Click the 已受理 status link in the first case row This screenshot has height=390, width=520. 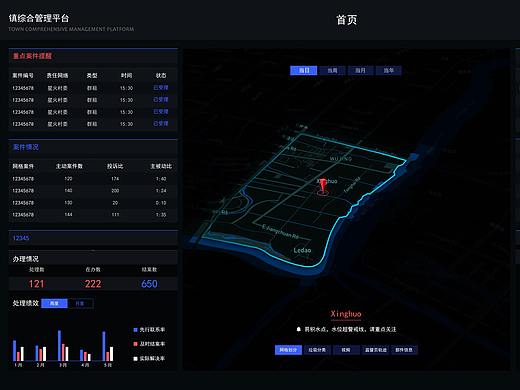point(161,88)
